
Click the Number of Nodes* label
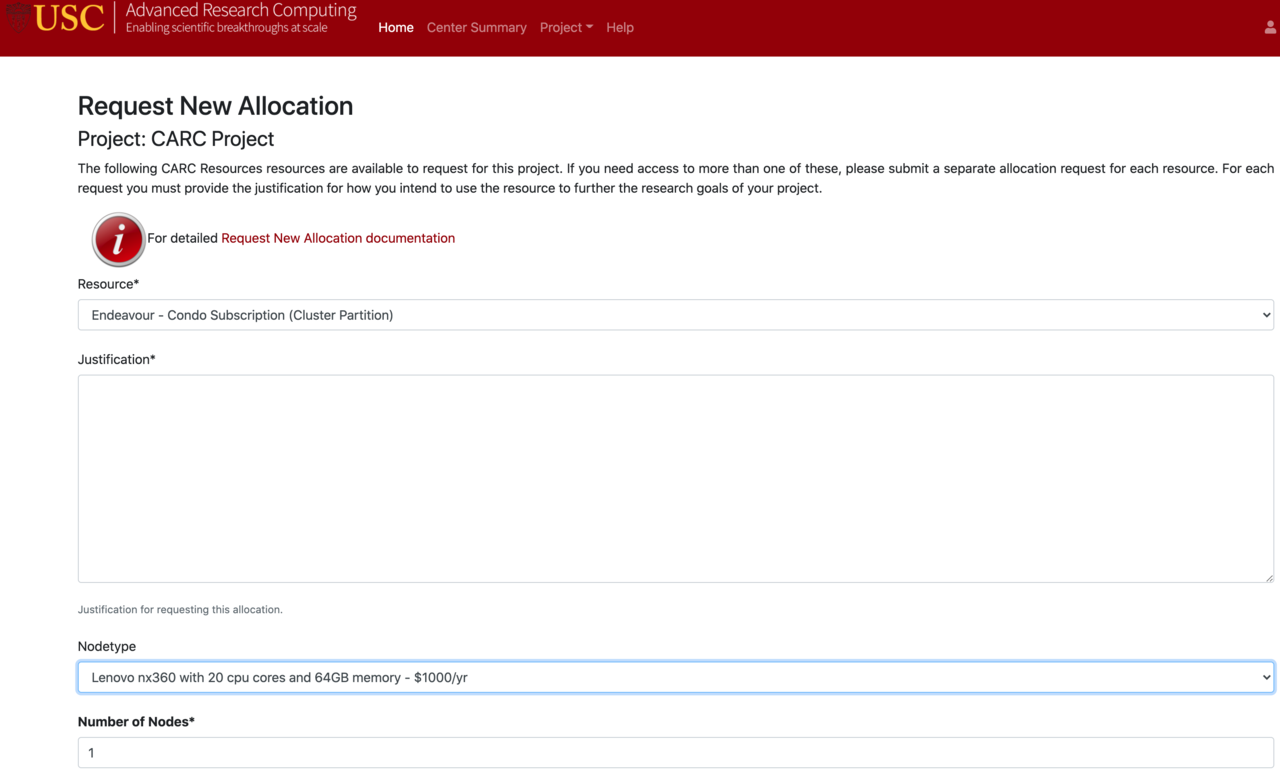[x=136, y=721]
